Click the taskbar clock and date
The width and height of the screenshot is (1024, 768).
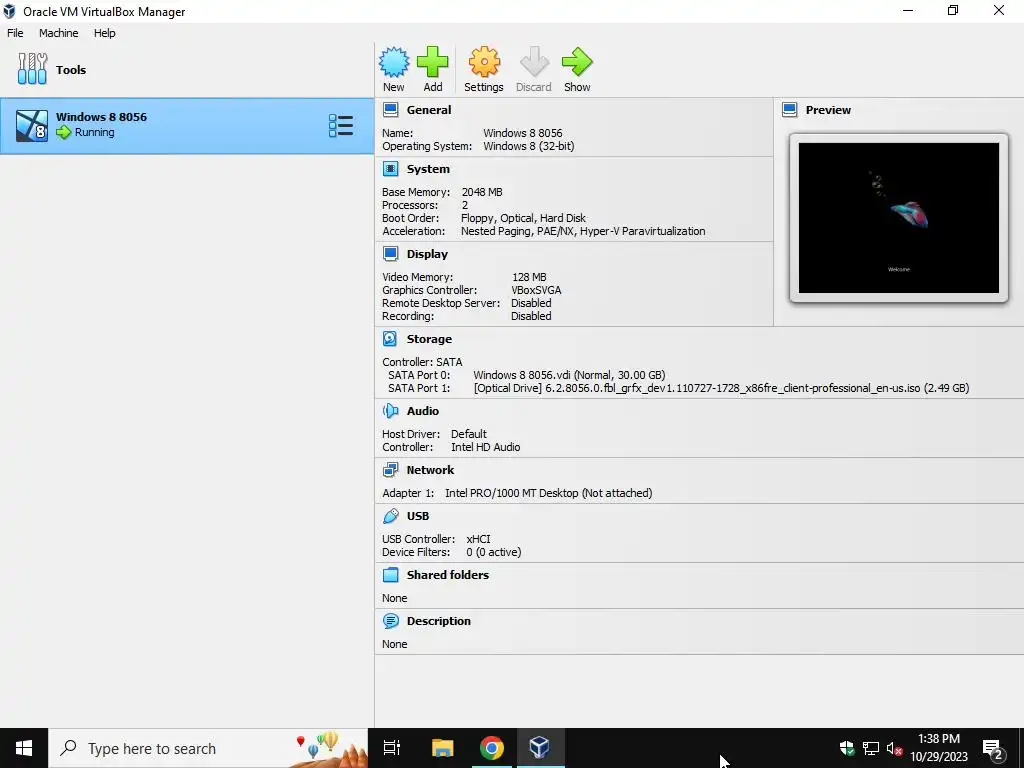[x=939, y=748]
